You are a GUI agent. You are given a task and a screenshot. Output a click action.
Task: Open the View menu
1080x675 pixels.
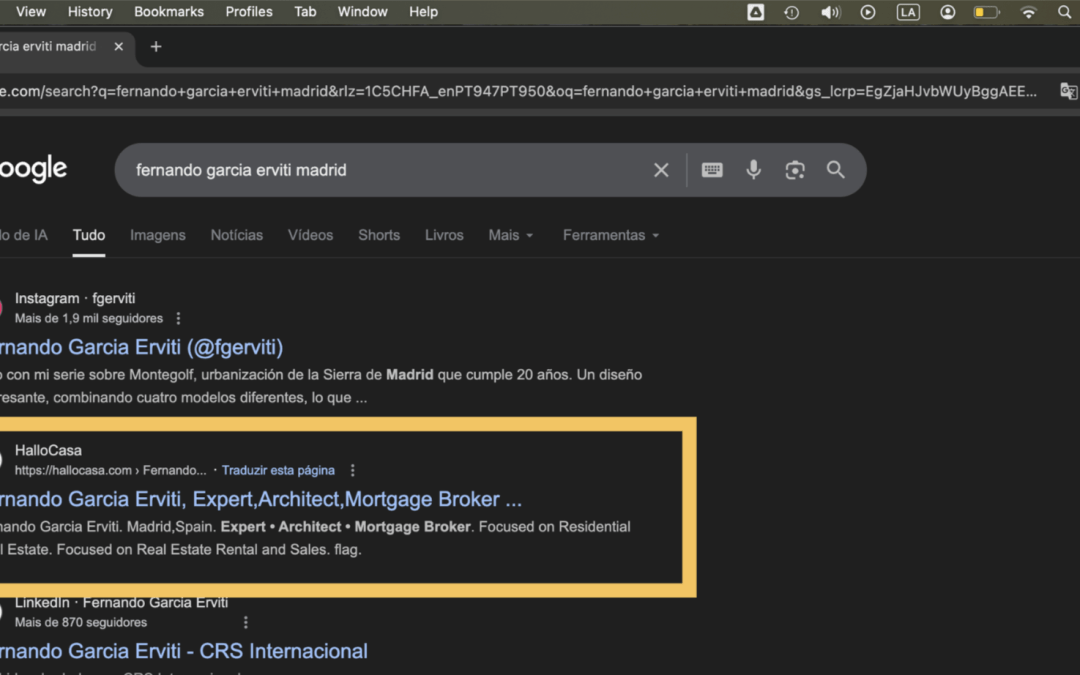click(x=31, y=12)
